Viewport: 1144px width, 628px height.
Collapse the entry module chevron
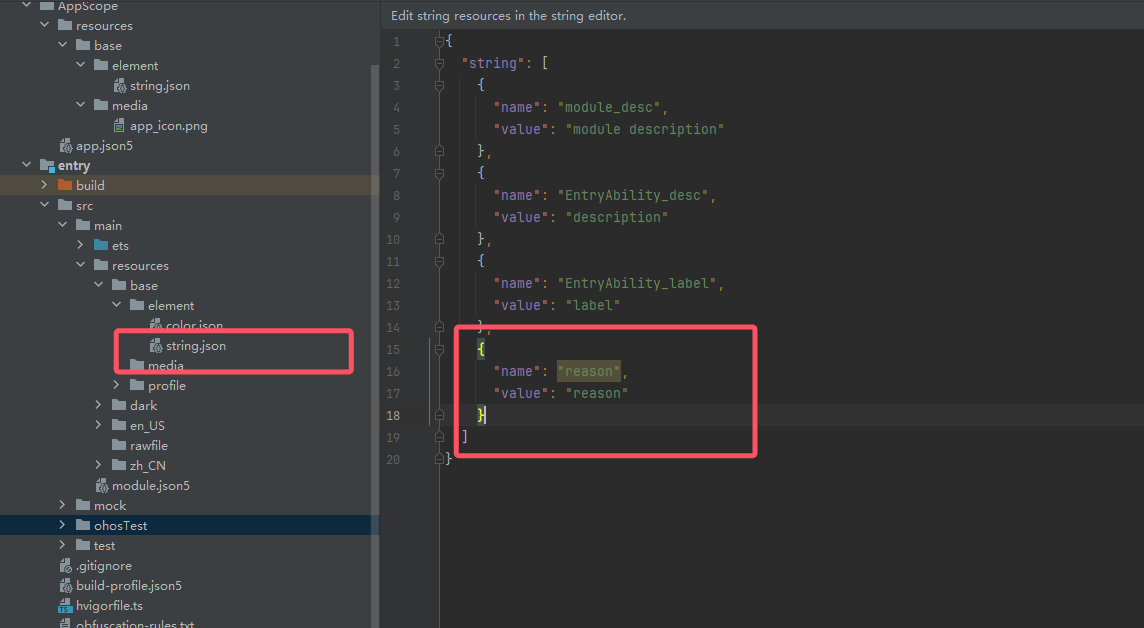point(27,165)
